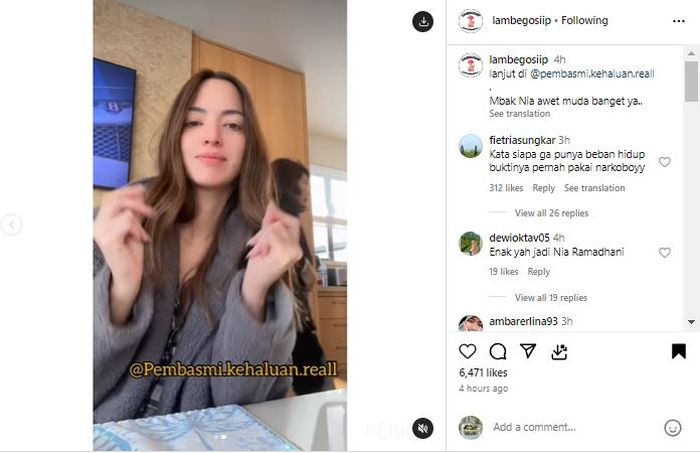The width and height of the screenshot is (700, 453).
Task: Click Reply under fietriasungkar's comment
Action: point(543,188)
